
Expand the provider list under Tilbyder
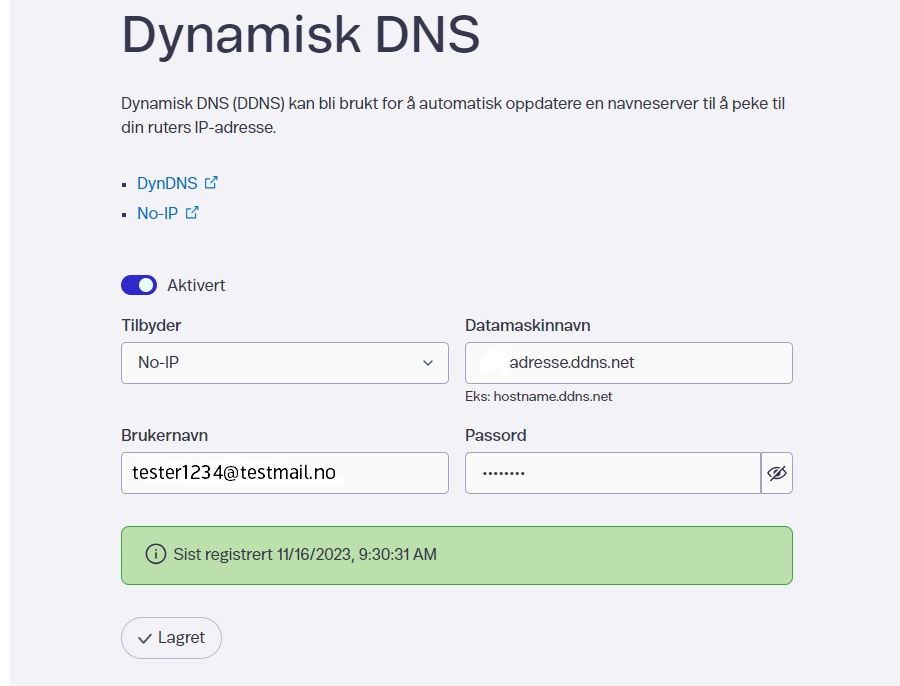285,362
